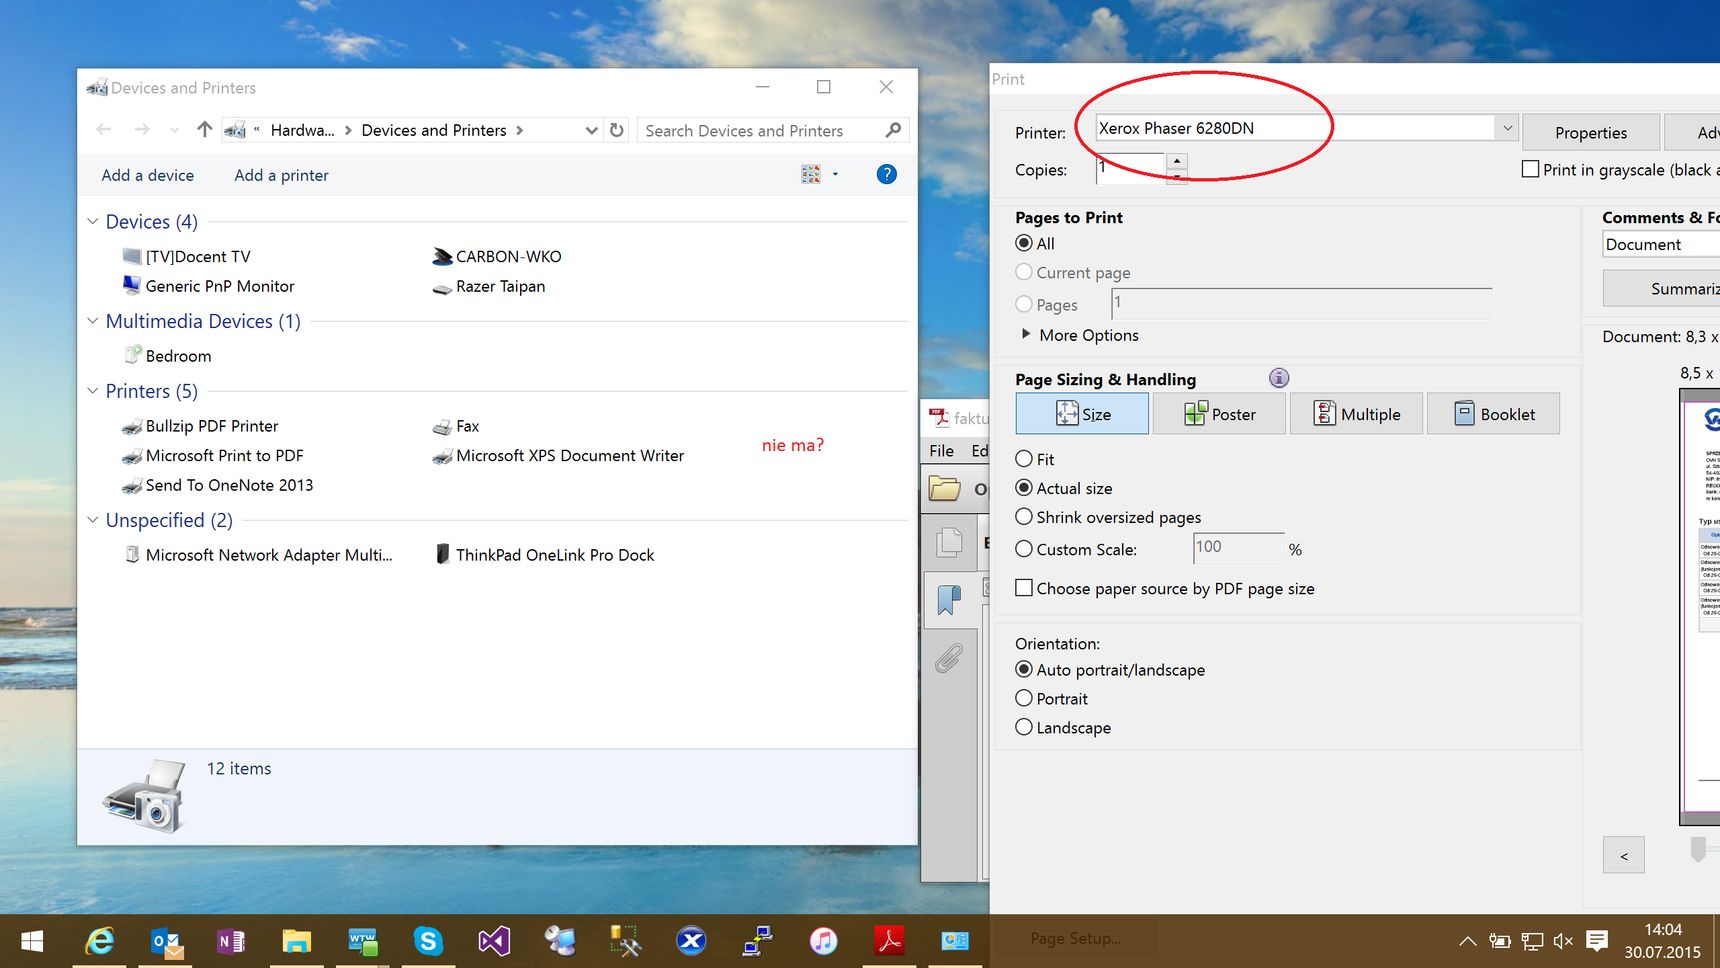Select Current page radio button
This screenshot has width=1720, height=968.
pos(1023,272)
